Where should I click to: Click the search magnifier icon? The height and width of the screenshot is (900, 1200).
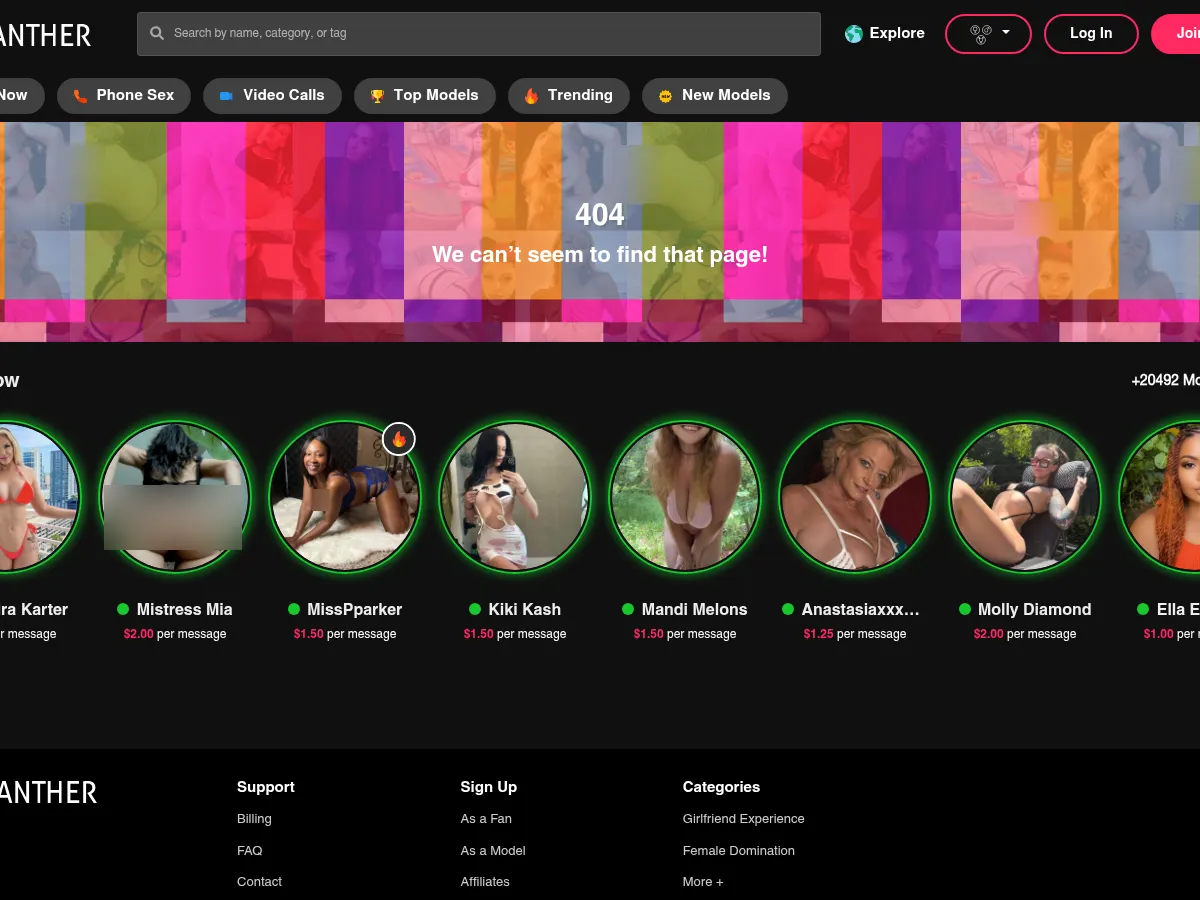[157, 33]
